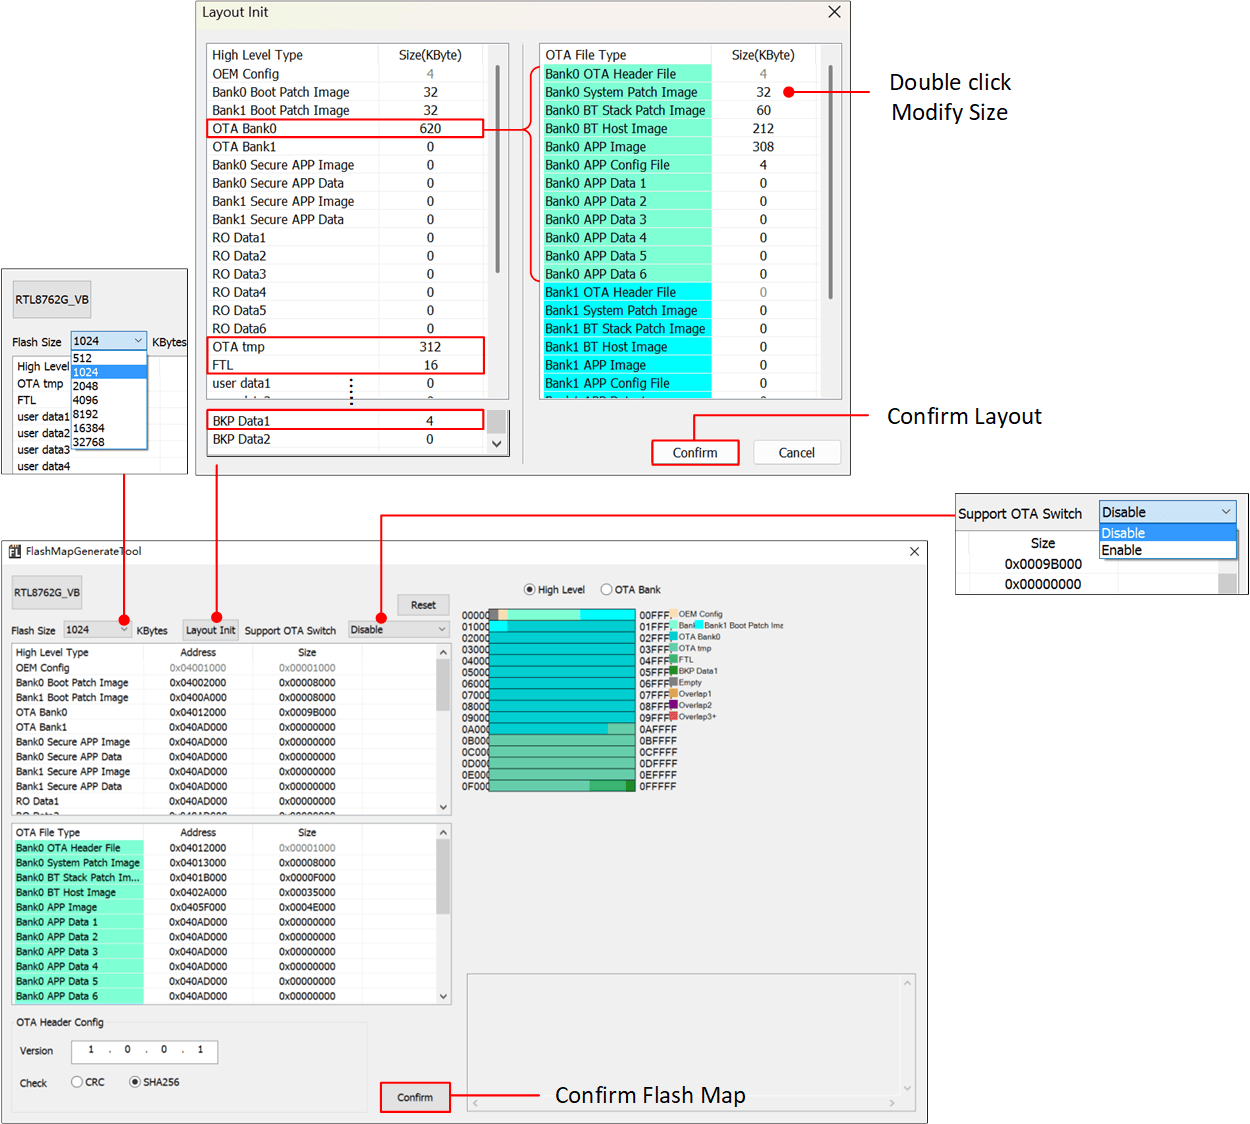The height and width of the screenshot is (1124, 1250).
Task: Click the Layout Init OTA File list scrollbar
Action: (x=830, y=182)
